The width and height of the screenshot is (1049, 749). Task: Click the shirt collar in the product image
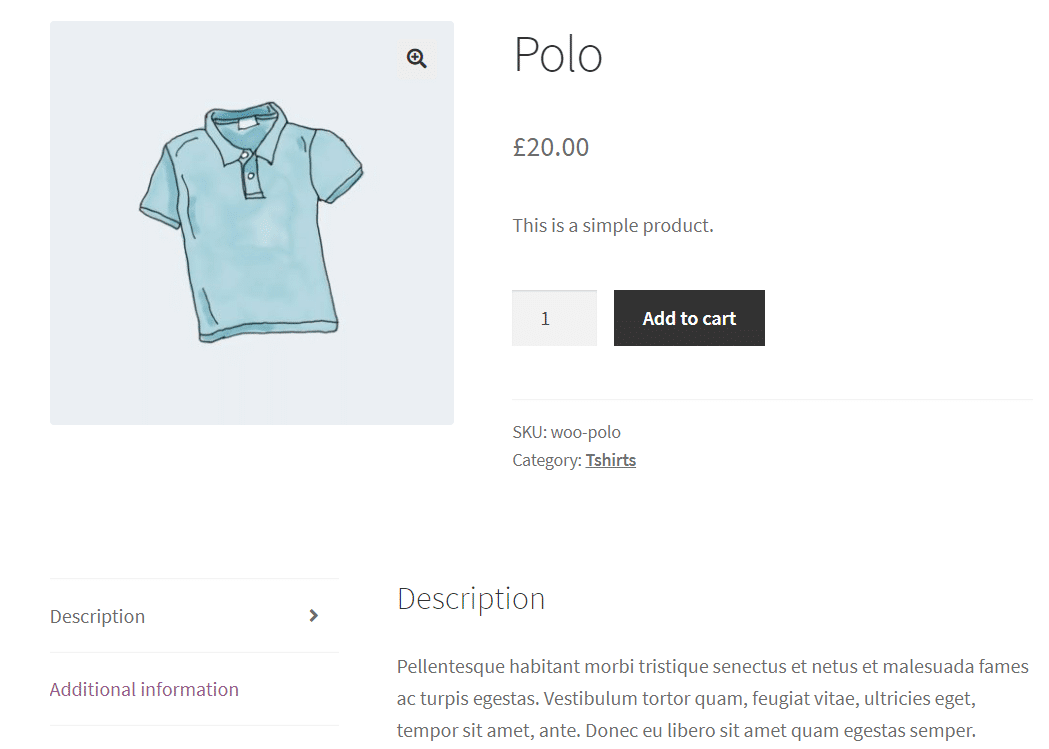248,132
